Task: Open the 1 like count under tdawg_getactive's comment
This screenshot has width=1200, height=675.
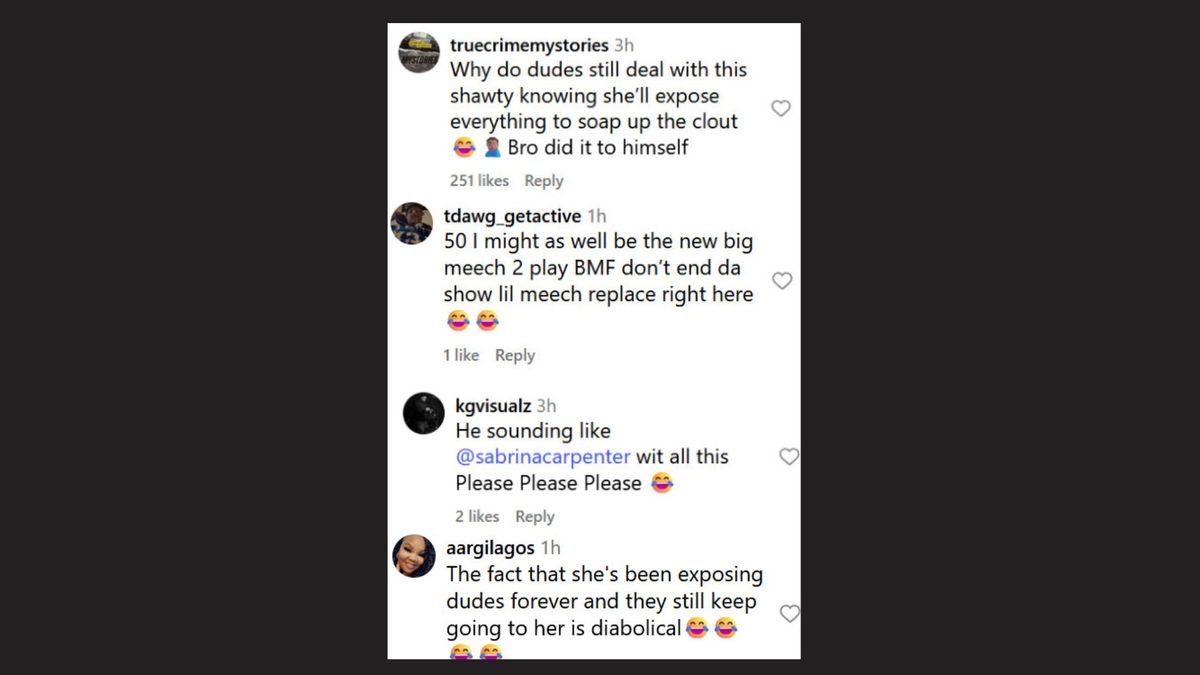Action: coord(461,355)
